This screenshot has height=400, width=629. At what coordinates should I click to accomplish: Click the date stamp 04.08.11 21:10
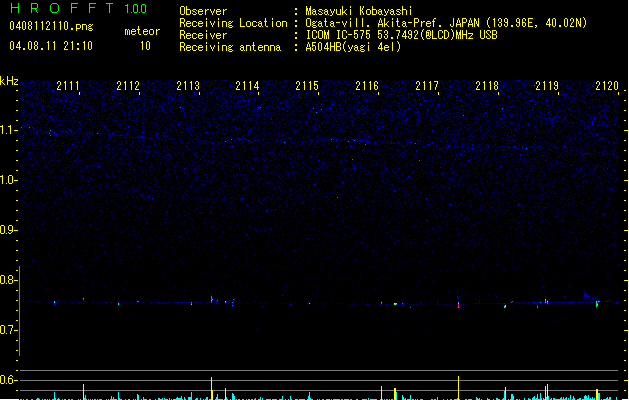[51, 46]
